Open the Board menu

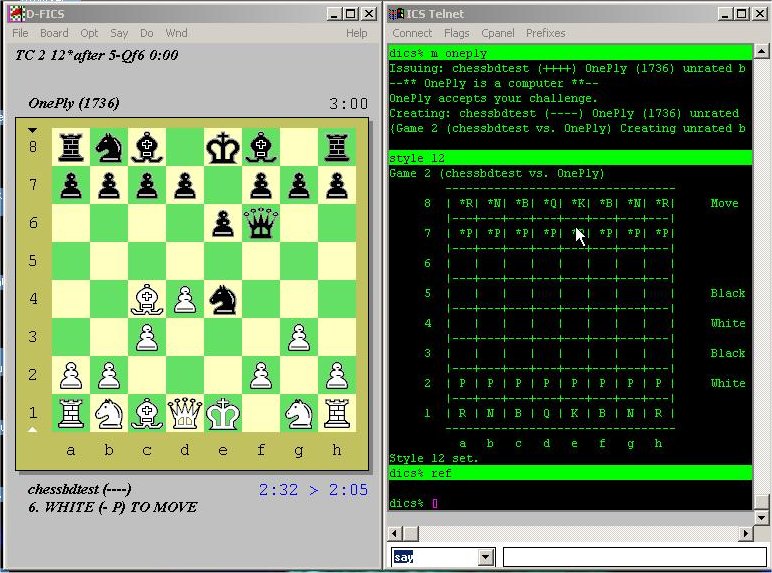coord(54,33)
